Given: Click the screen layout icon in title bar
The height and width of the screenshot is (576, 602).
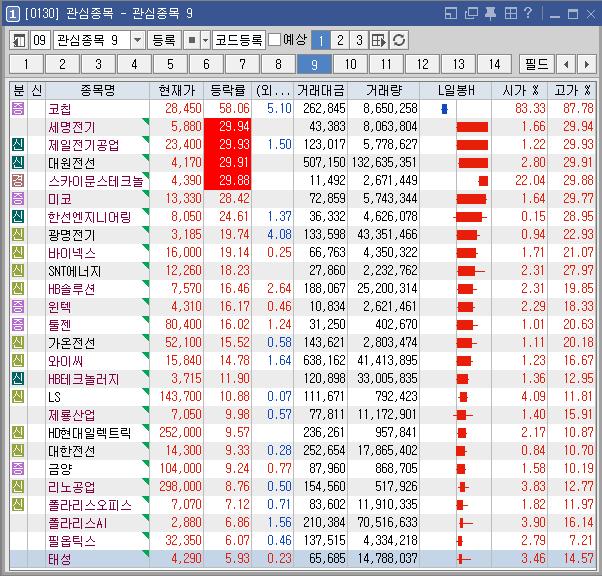Looking at the screenshot, I should tap(451, 14).
